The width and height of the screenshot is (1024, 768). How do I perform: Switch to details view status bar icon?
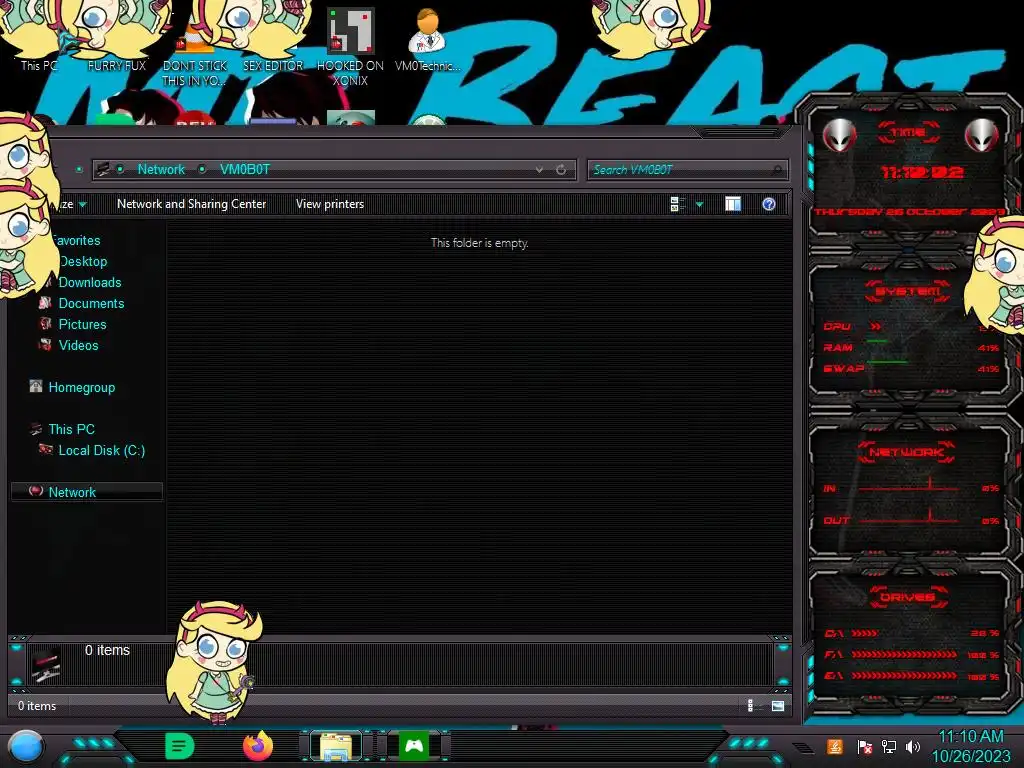tap(750, 705)
